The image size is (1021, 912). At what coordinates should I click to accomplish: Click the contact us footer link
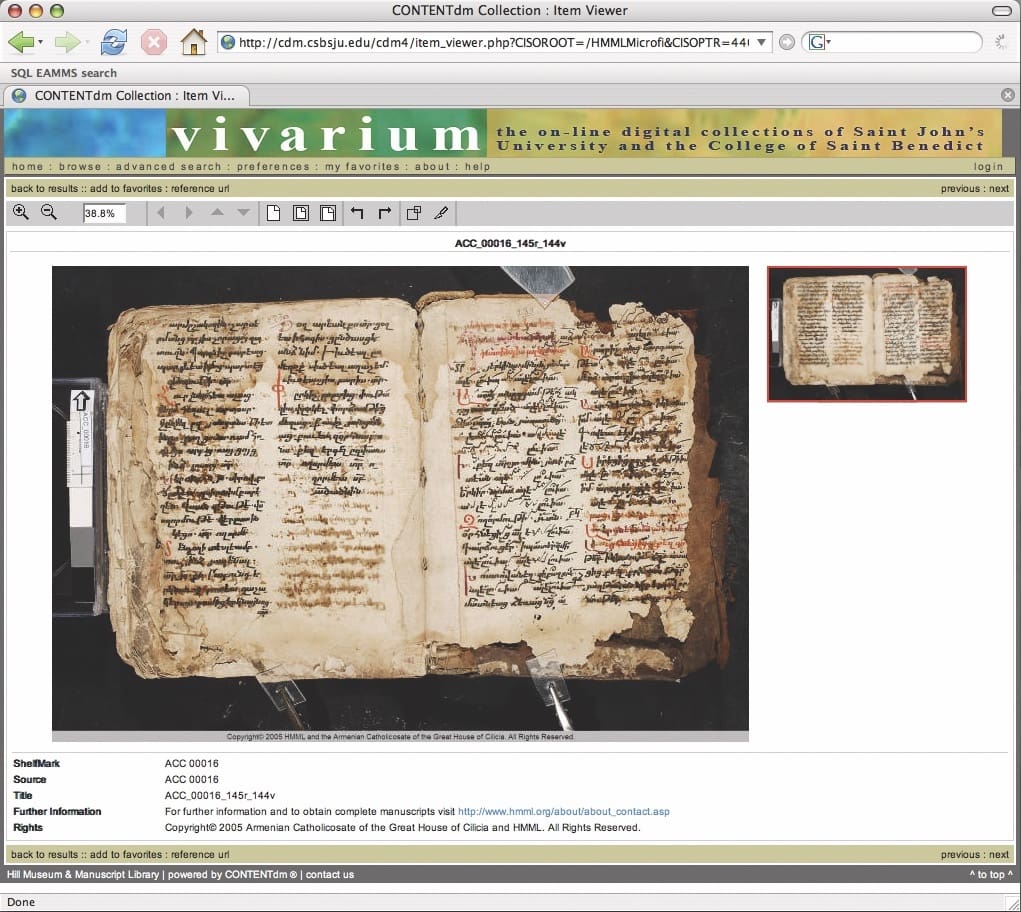pyautogui.click(x=329, y=874)
